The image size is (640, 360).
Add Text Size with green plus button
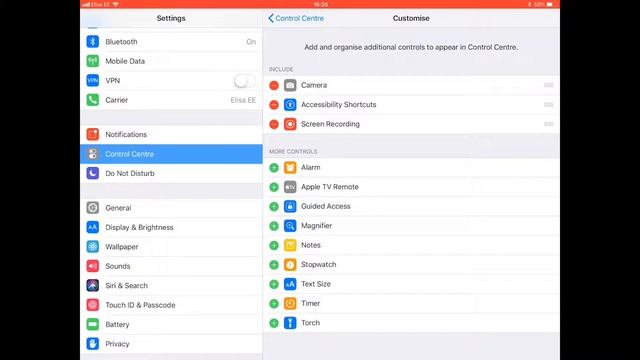pos(274,284)
